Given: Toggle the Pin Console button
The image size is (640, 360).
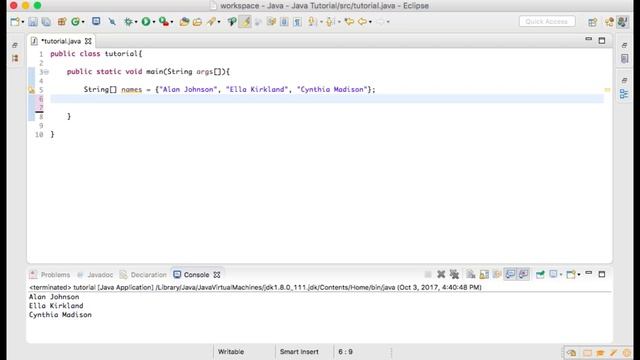Looking at the screenshot, I should [540, 274].
